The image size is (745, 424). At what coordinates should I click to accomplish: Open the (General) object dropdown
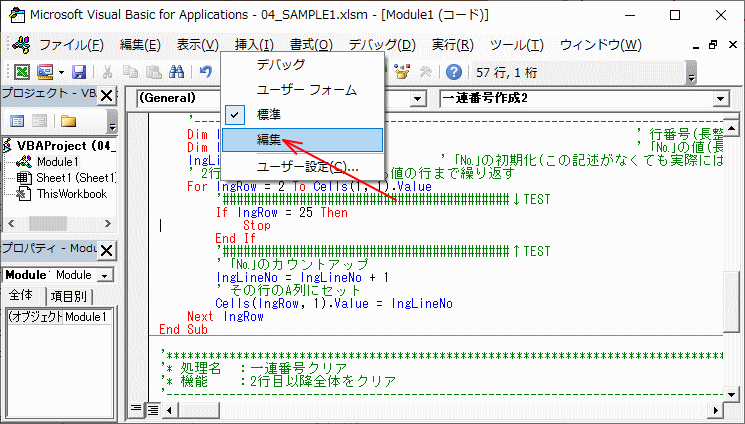[x=418, y=99]
